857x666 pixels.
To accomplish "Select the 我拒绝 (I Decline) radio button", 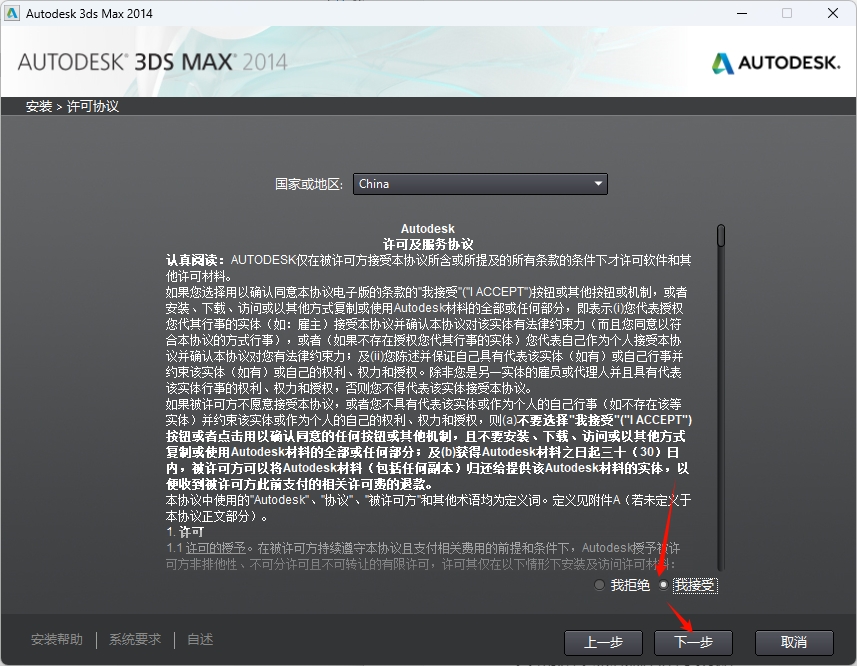I will [599, 585].
